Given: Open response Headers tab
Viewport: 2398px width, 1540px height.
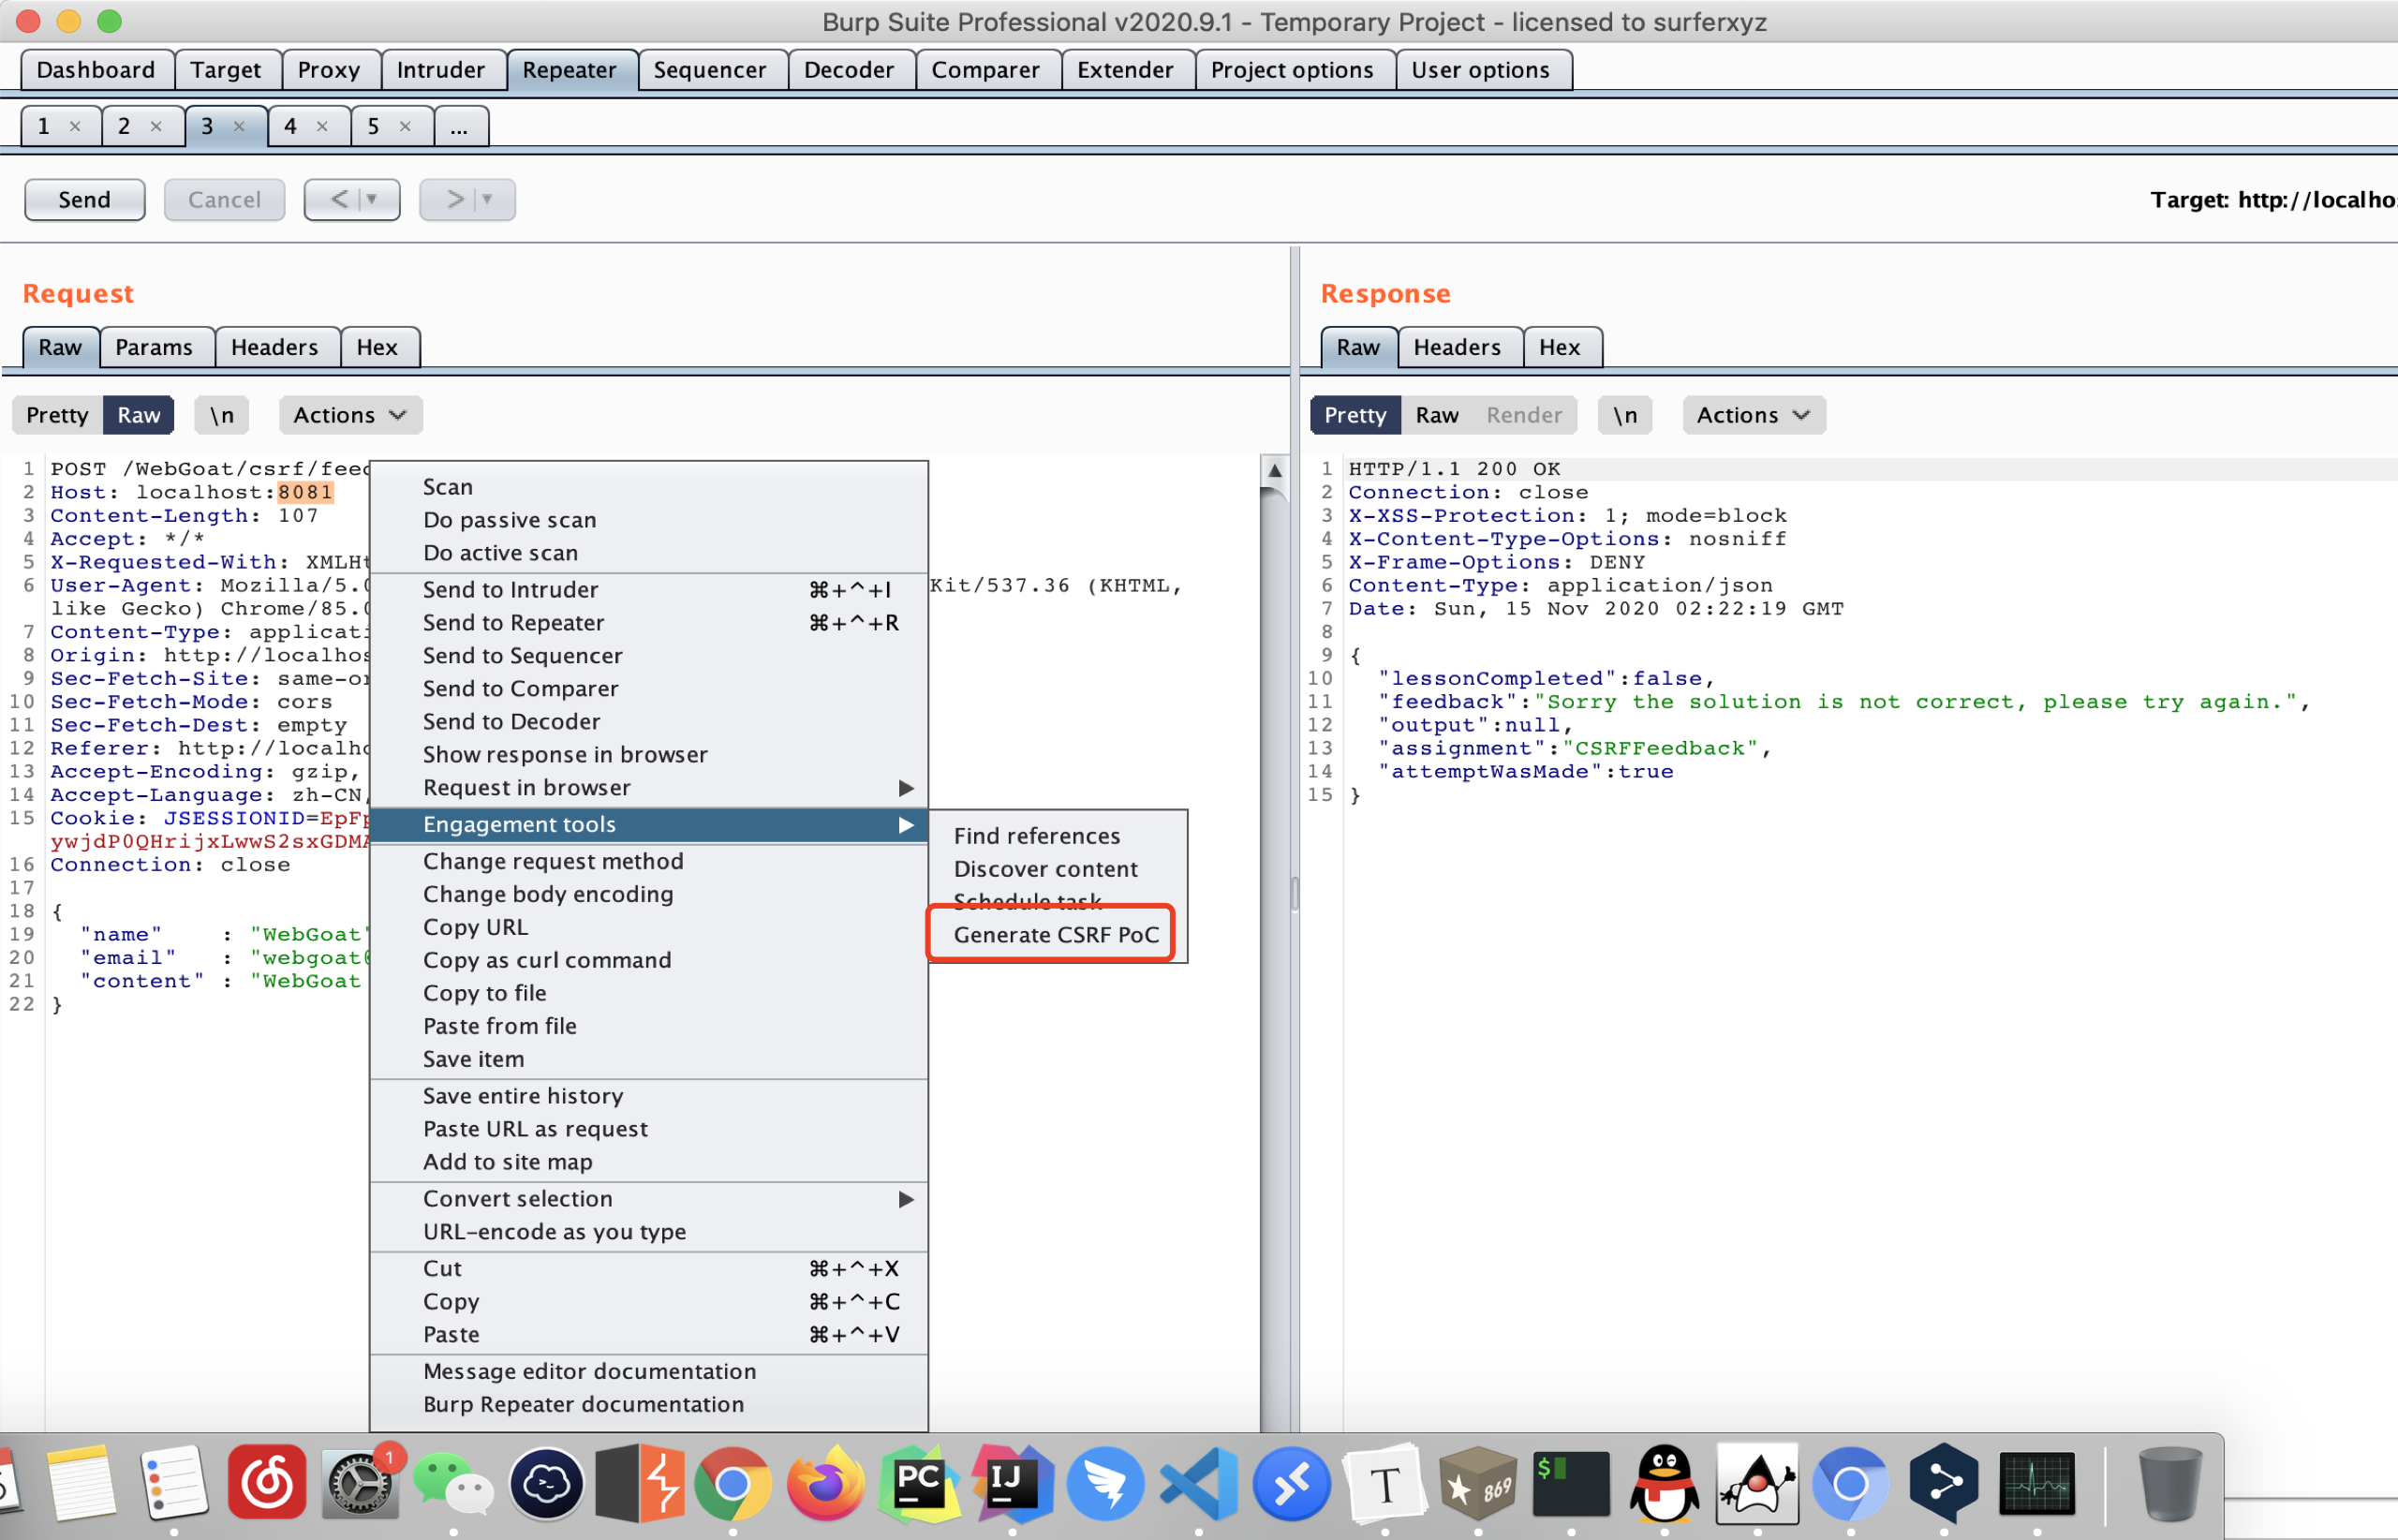Looking at the screenshot, I should tap(1457, 347).
